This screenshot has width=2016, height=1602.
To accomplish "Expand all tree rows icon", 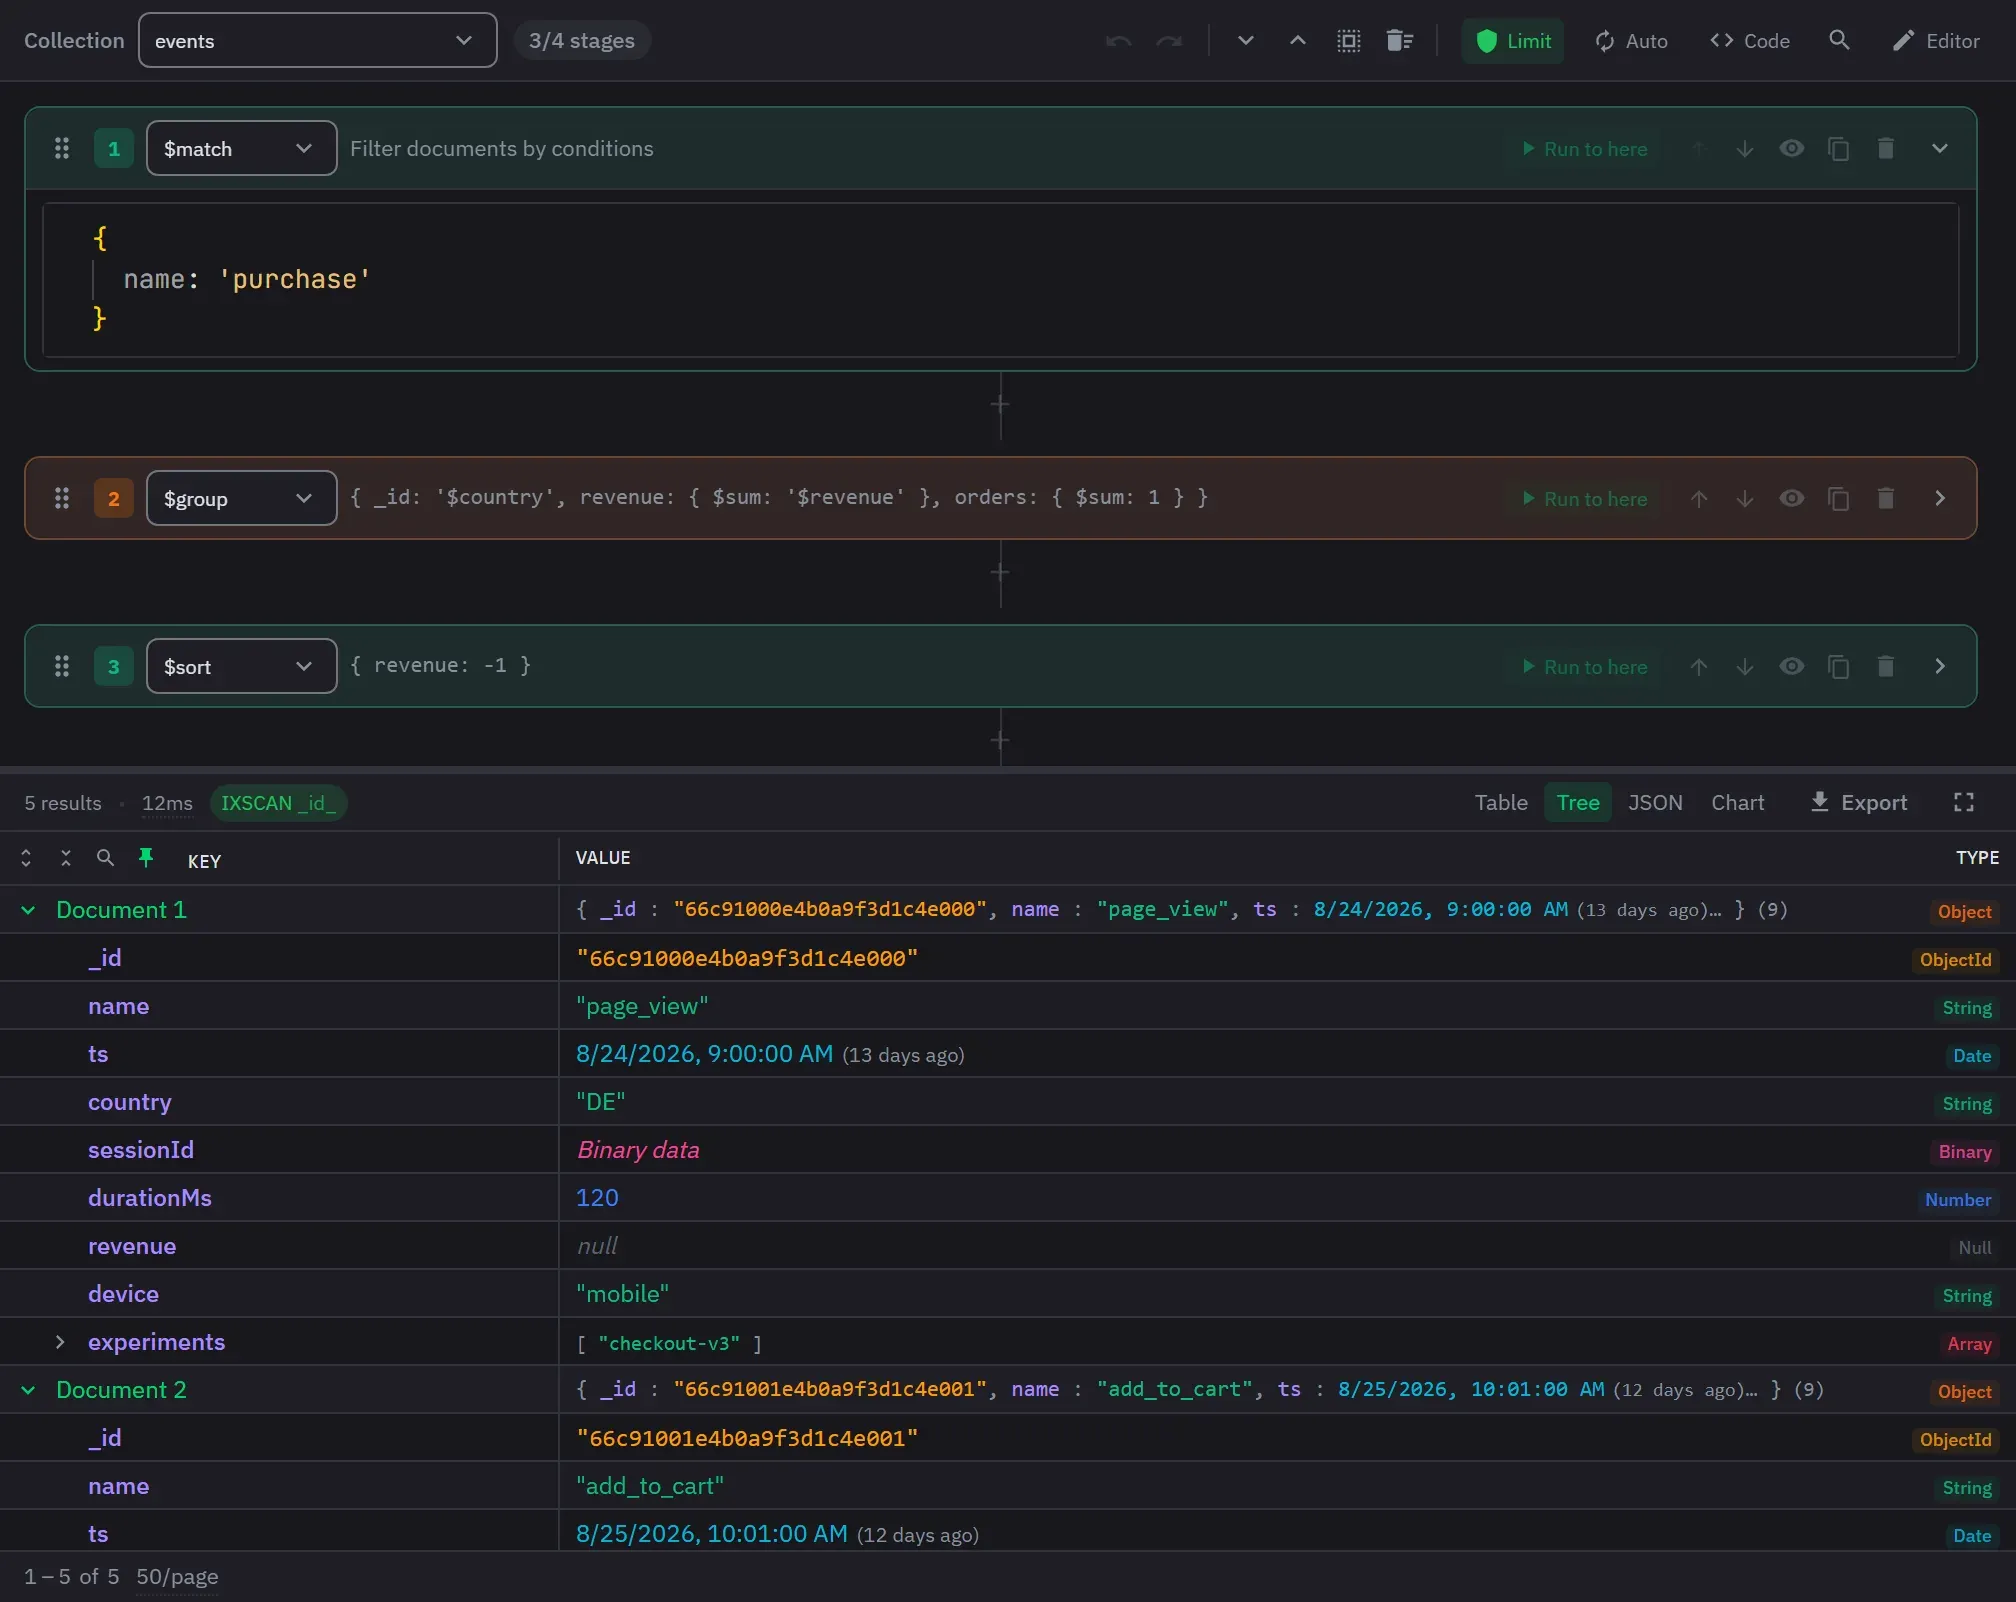I will [26, 858].
